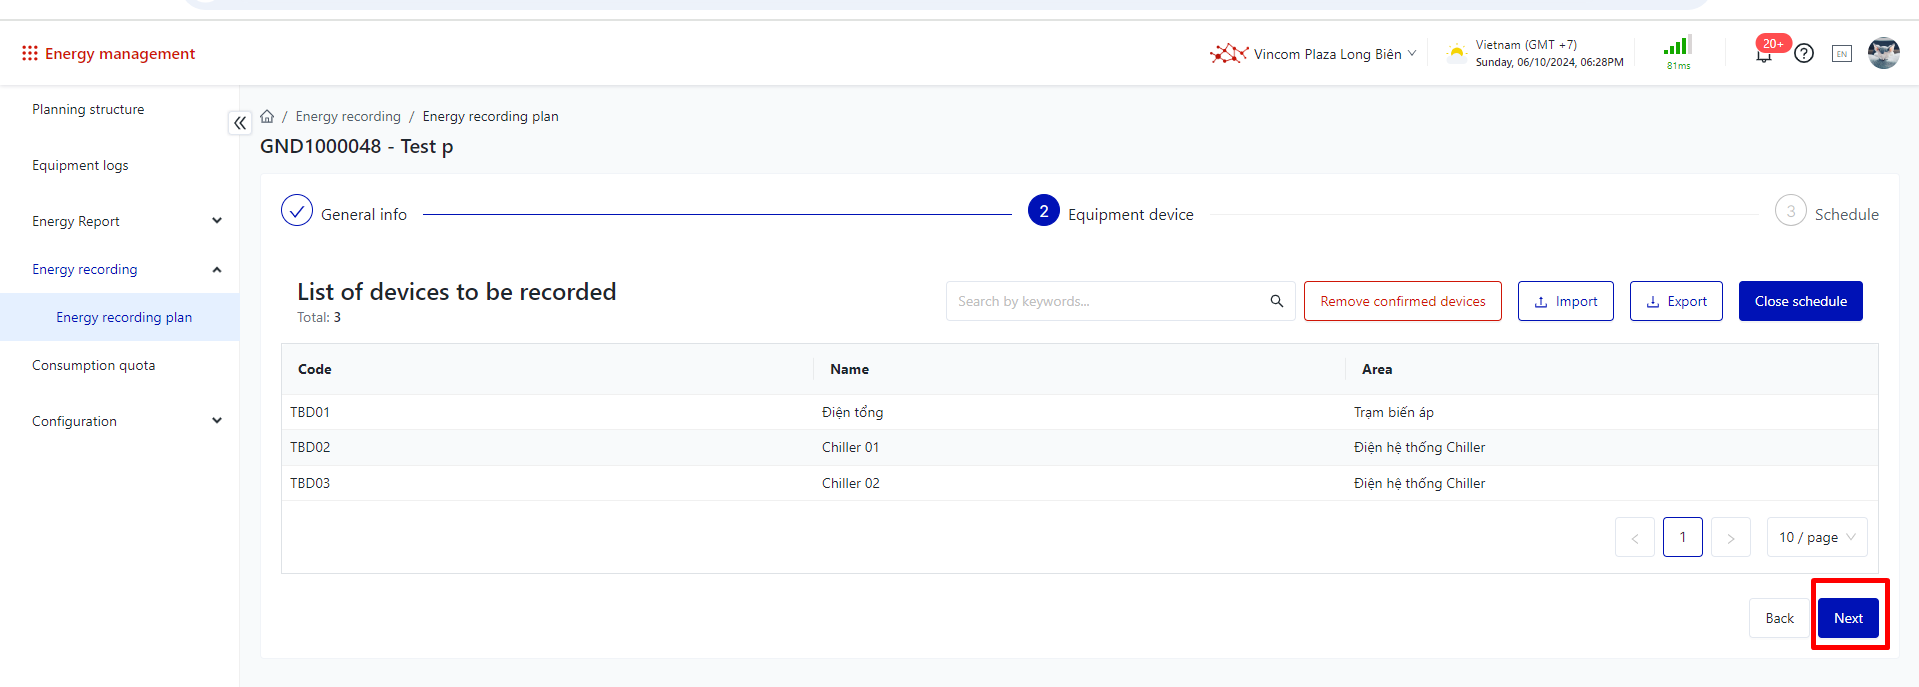Click Remove confirmed devices button
Viewport: 1919px width, 687px height.
pyautogui.click(x=1402, y=301)
